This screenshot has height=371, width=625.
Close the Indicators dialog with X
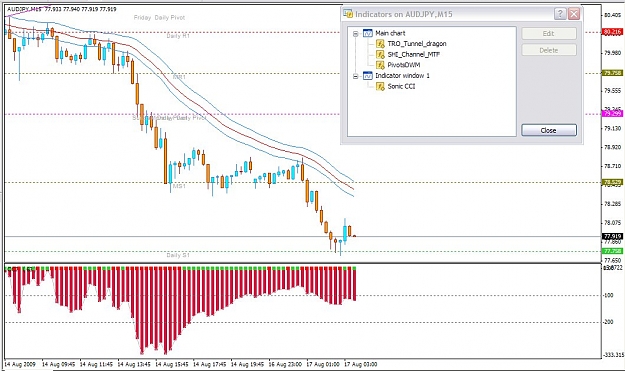(x=574, y=14)
